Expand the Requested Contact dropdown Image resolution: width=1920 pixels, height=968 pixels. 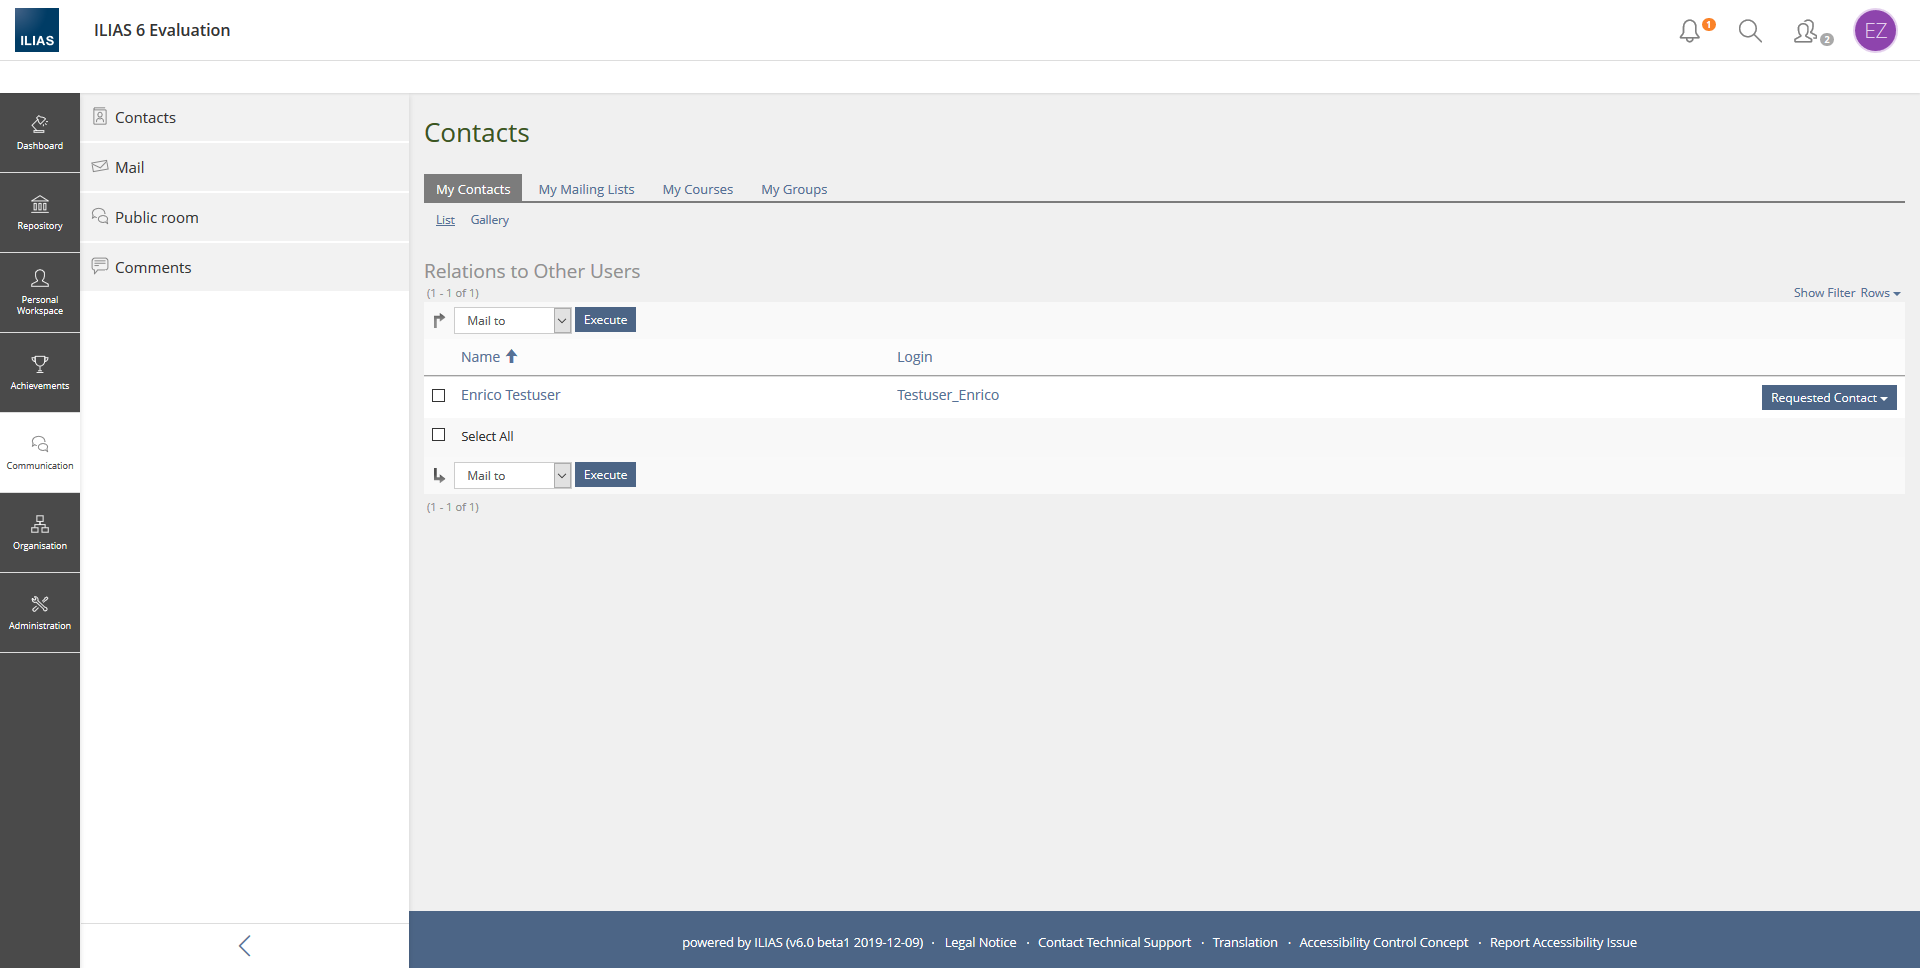1828,398
